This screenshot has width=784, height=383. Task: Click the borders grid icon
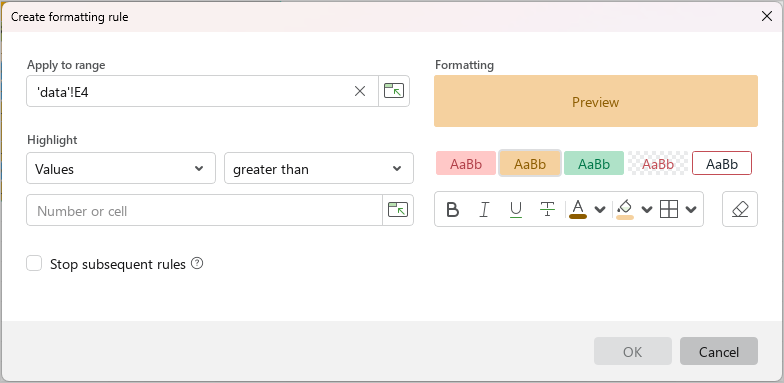[x=669, y=210]
